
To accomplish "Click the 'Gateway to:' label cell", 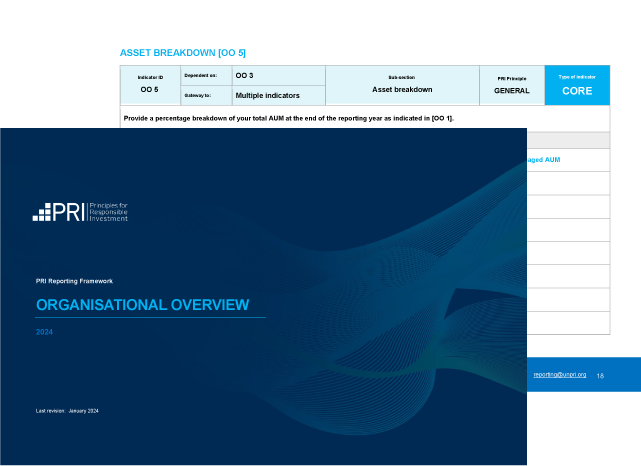I will (x=206, y=96).
